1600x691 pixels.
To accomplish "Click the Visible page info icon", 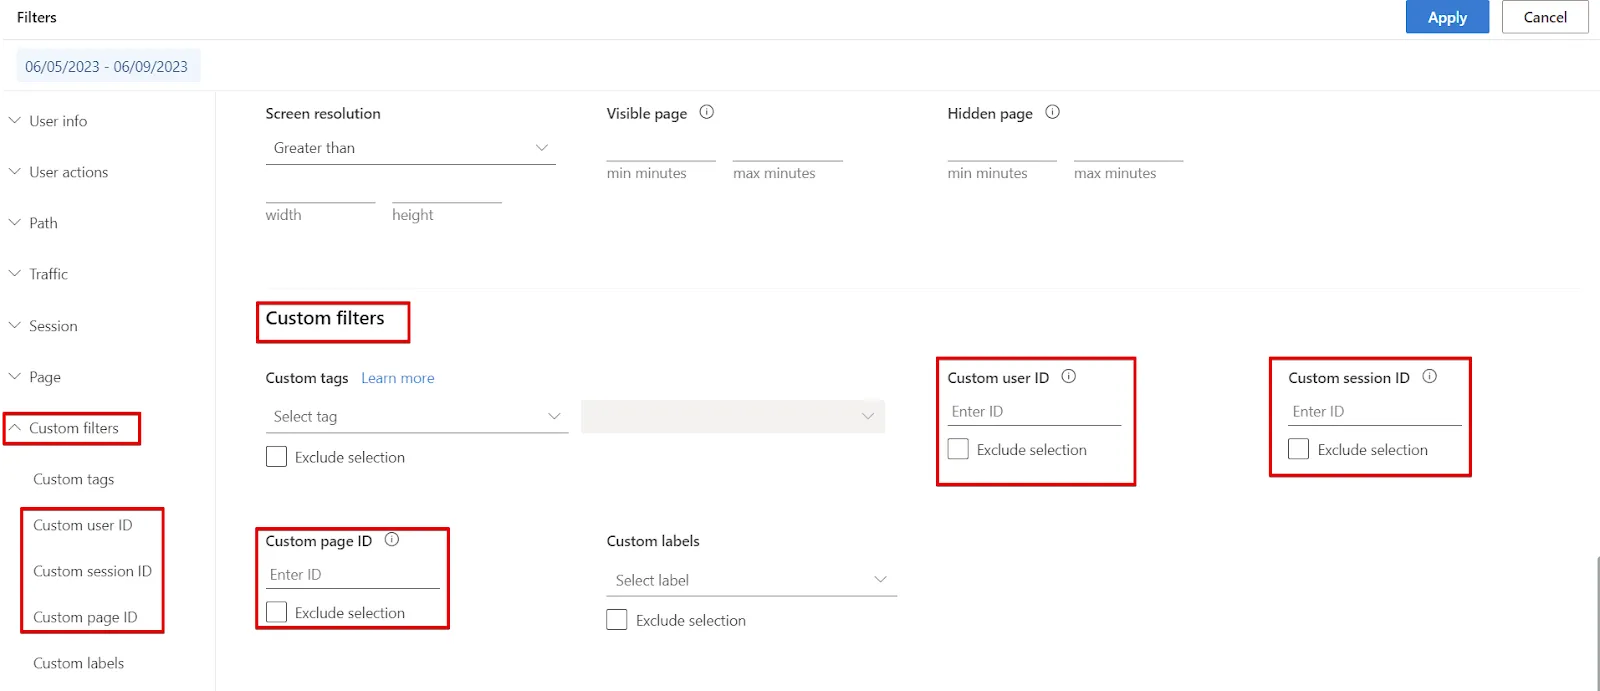I will click(x=707, y=112).
